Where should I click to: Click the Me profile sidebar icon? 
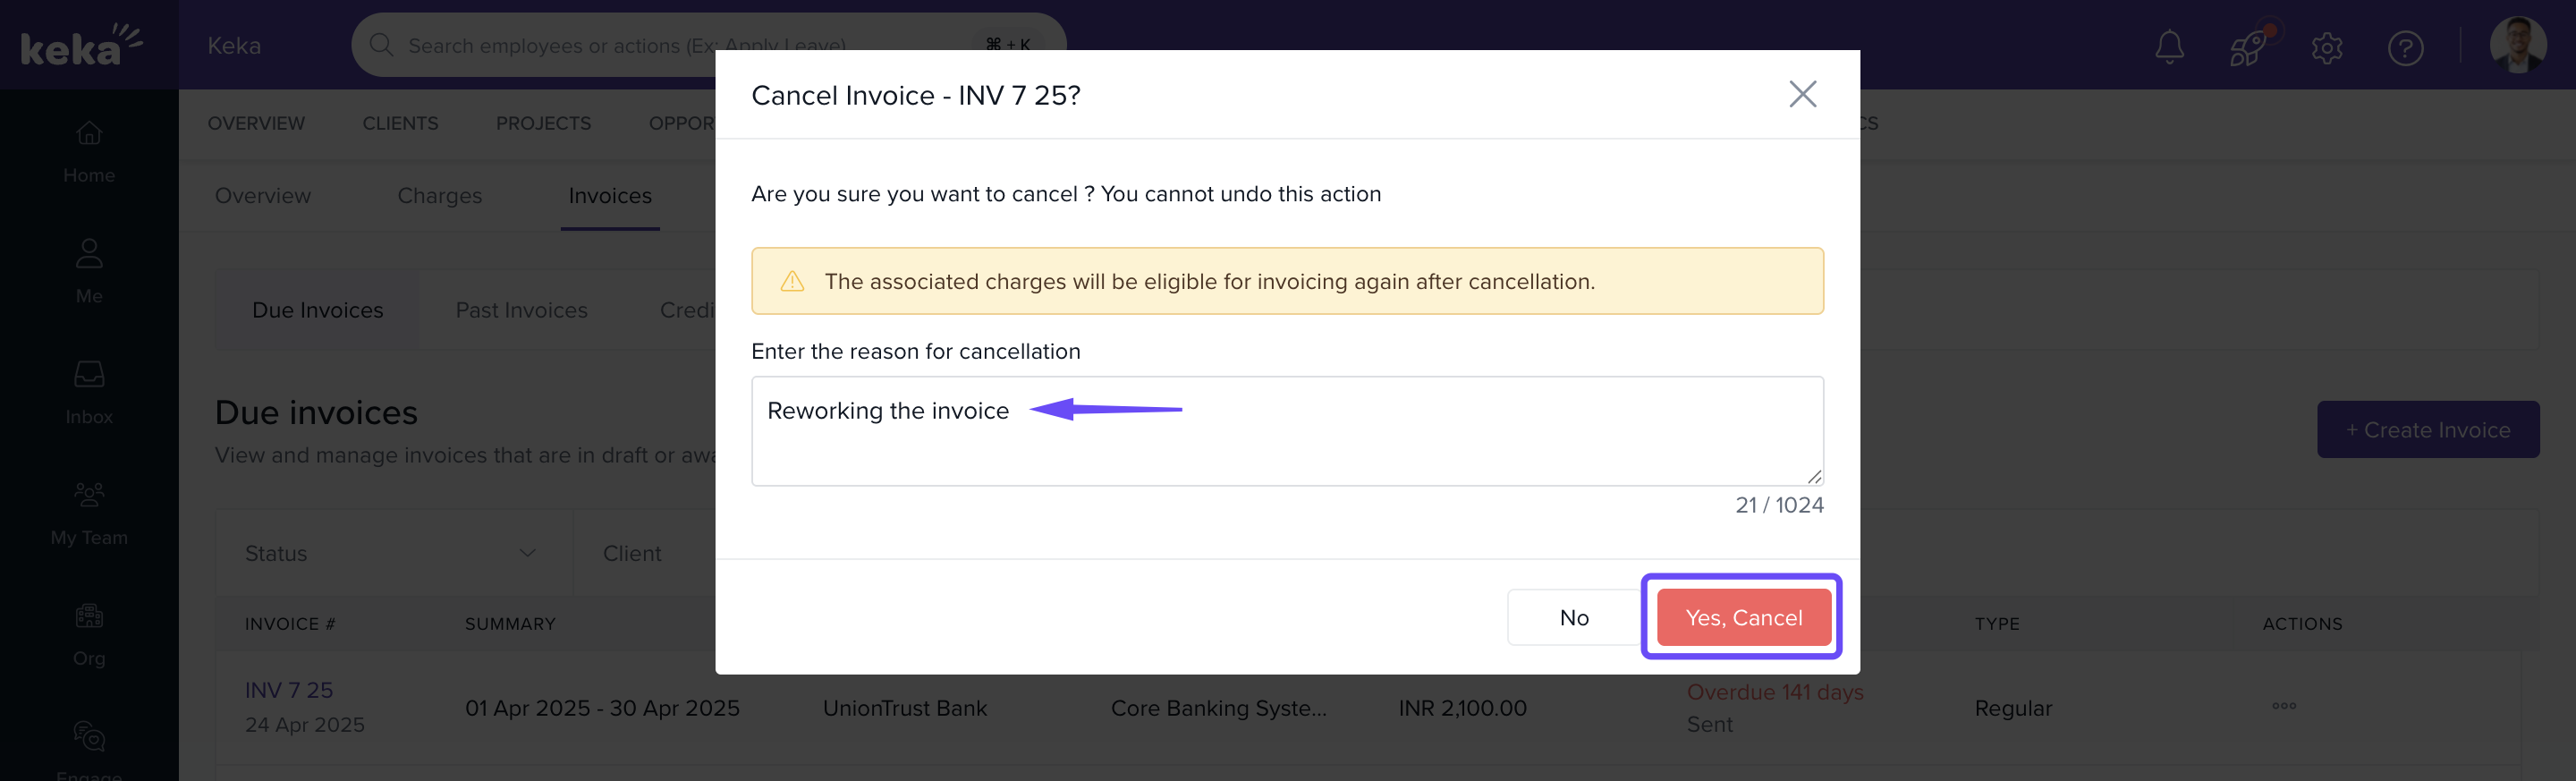[89, 270]
